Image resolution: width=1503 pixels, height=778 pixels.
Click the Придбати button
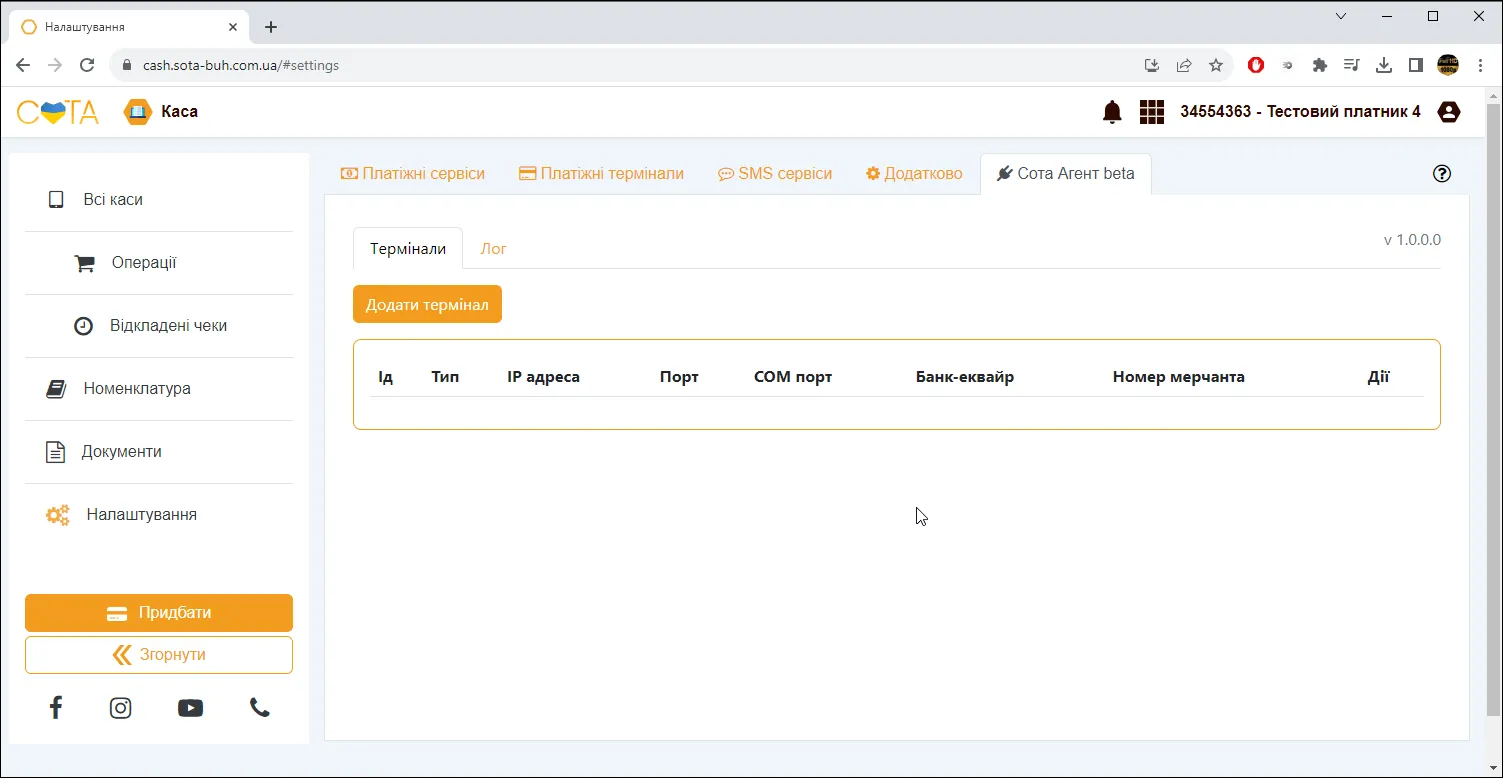pyautogui.click(x=159, y=613)
